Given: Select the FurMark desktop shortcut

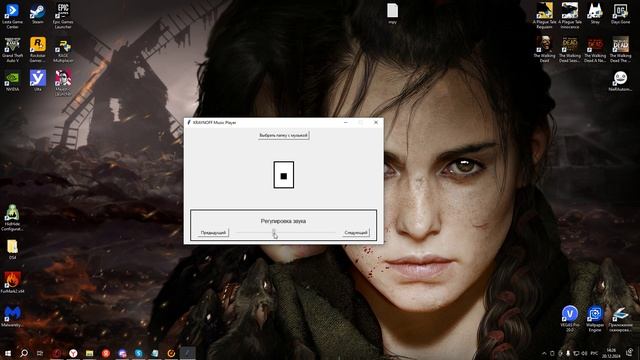Looking at the screenshot, I should (x=12, y=283).
